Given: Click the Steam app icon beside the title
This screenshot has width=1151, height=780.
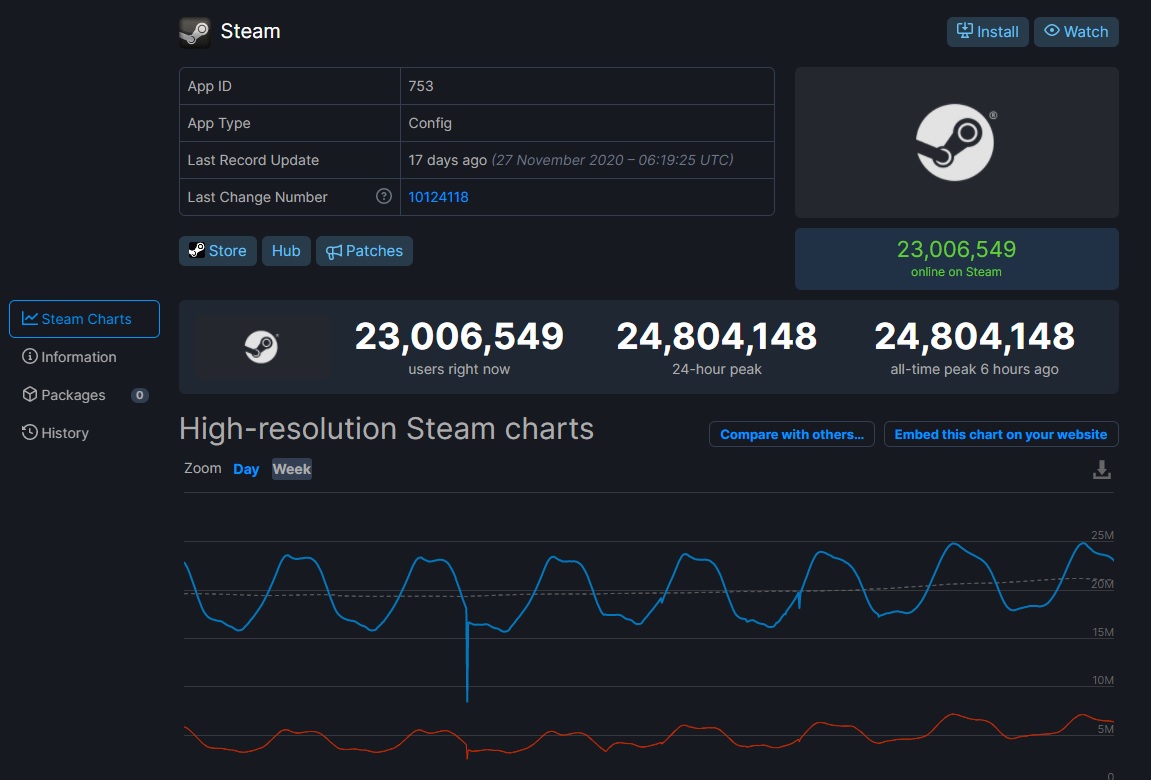Looking at the screenshot, I should click(195, 32).
